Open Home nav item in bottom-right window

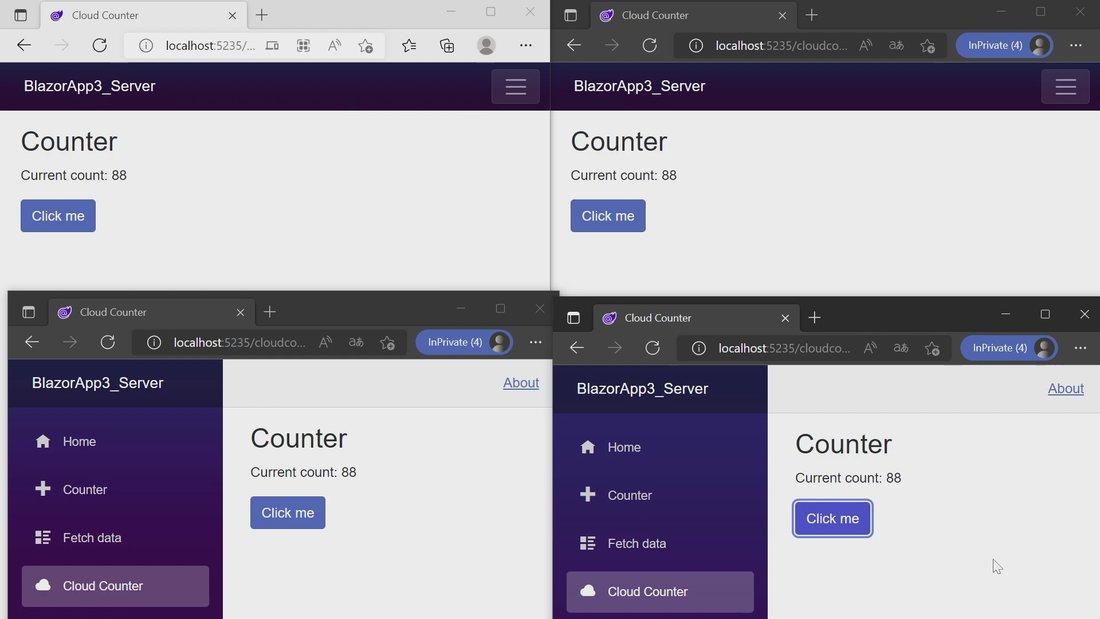[660, 447]
